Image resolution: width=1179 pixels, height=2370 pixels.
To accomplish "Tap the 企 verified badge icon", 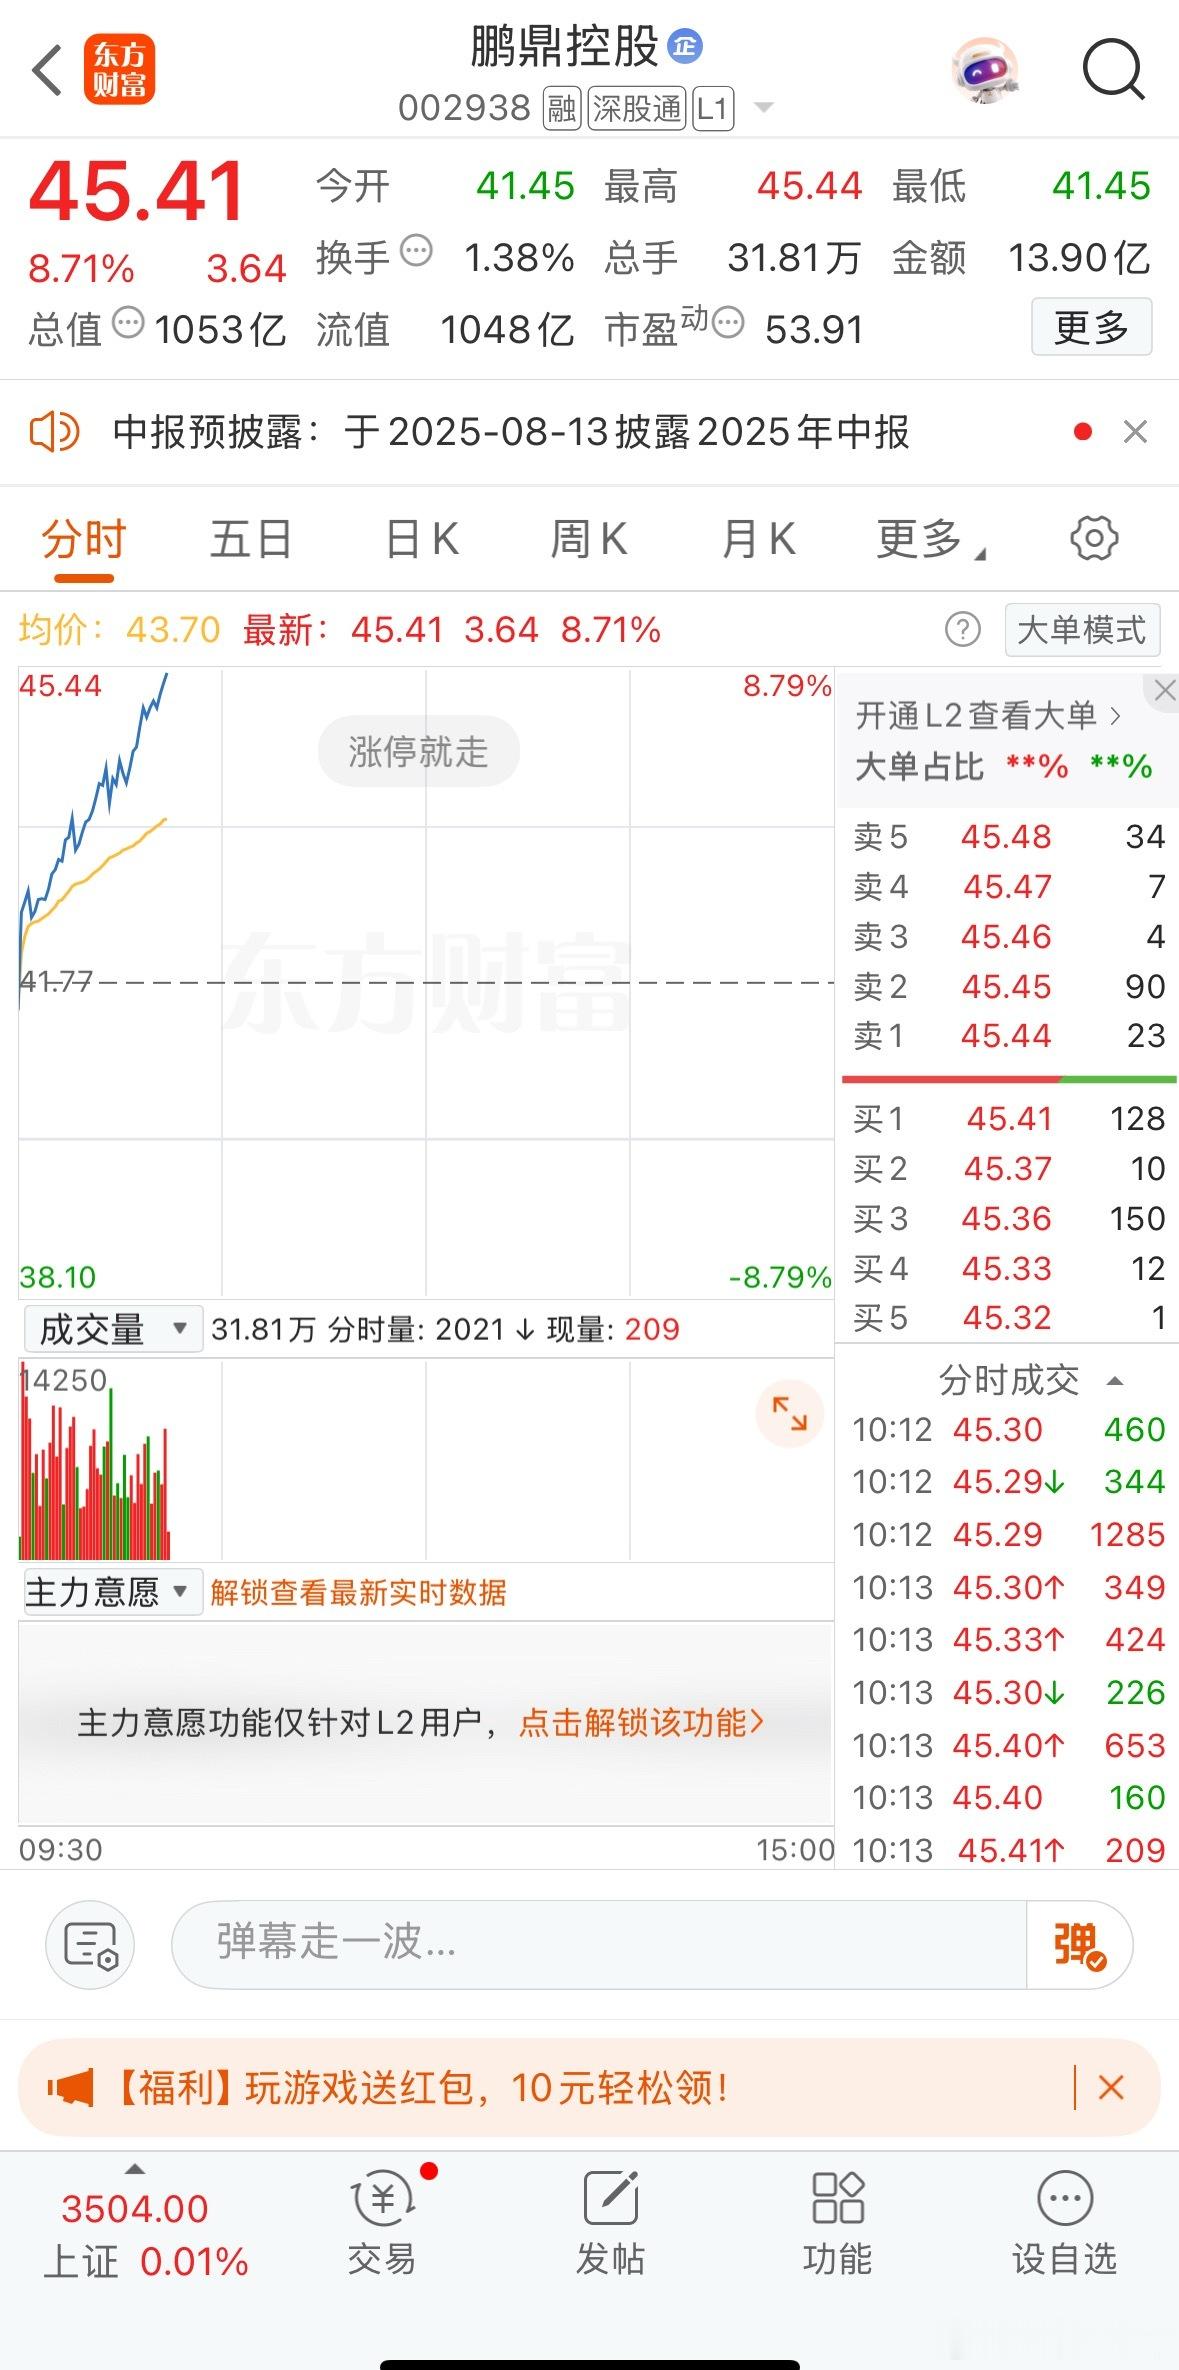I will tap(685, 46).
